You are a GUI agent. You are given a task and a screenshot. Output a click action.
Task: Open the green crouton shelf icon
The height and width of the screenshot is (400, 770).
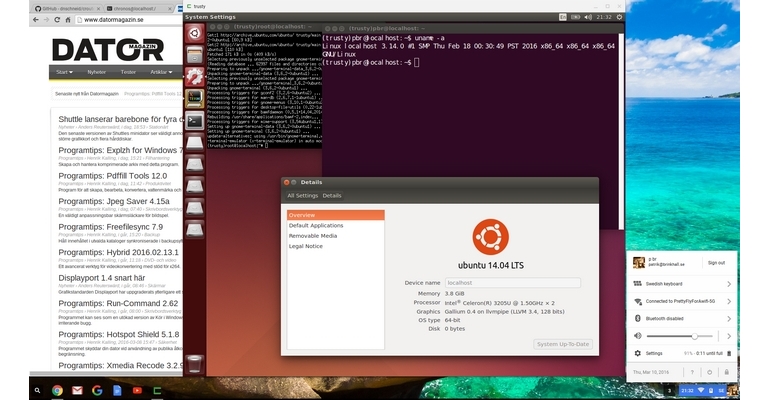point(157,391)
